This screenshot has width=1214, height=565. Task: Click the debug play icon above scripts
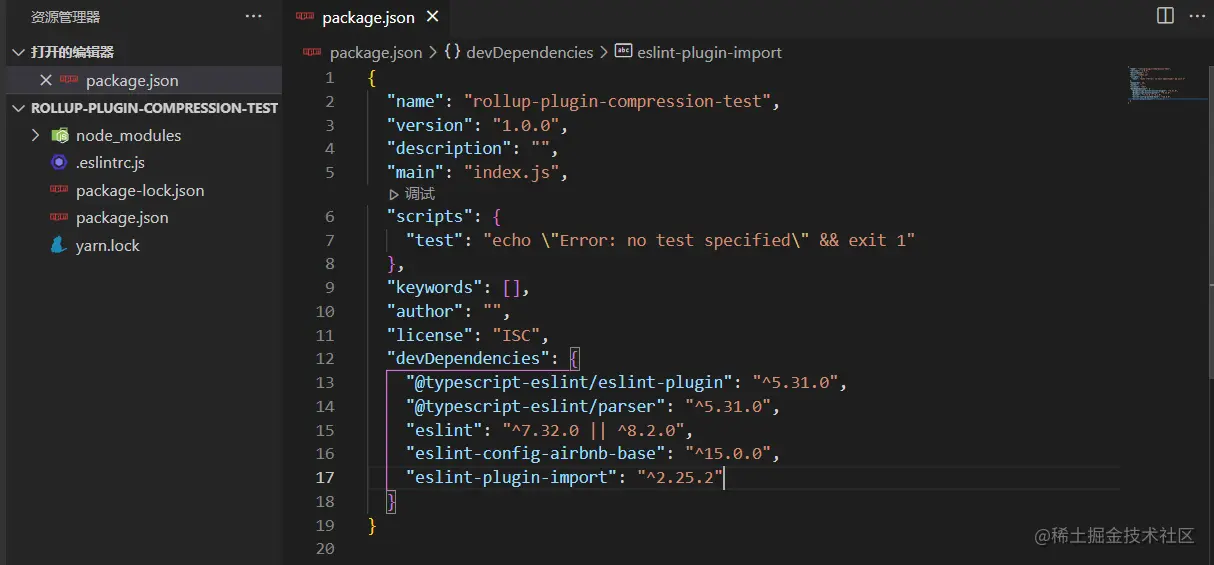click(x=394, y=194)
